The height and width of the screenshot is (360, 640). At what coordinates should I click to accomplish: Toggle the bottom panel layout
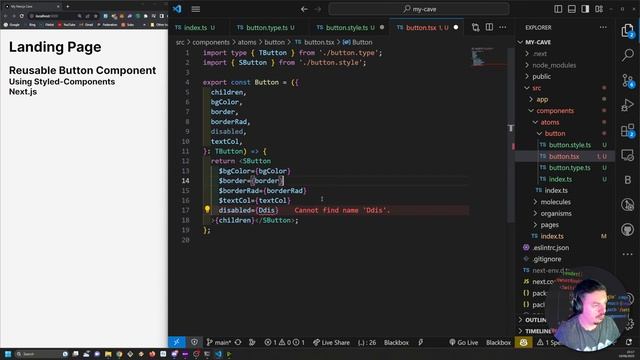tap(571, 9)
